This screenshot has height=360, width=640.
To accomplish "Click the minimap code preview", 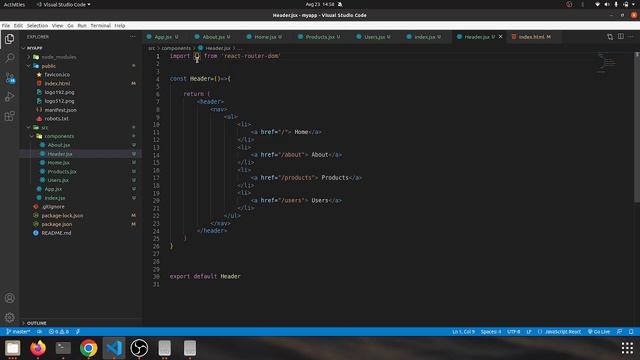I will [608, 63].
